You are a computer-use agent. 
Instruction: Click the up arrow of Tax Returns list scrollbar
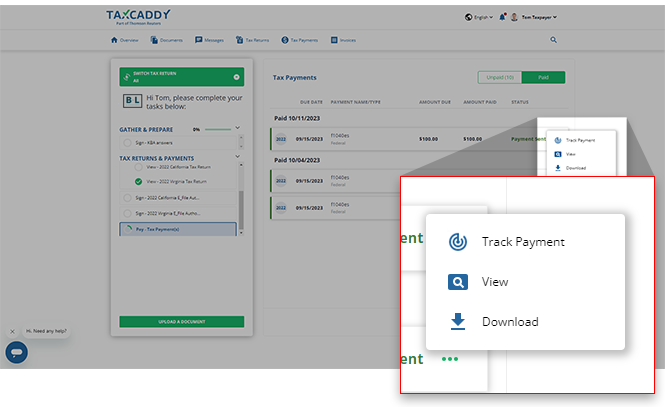241,164
